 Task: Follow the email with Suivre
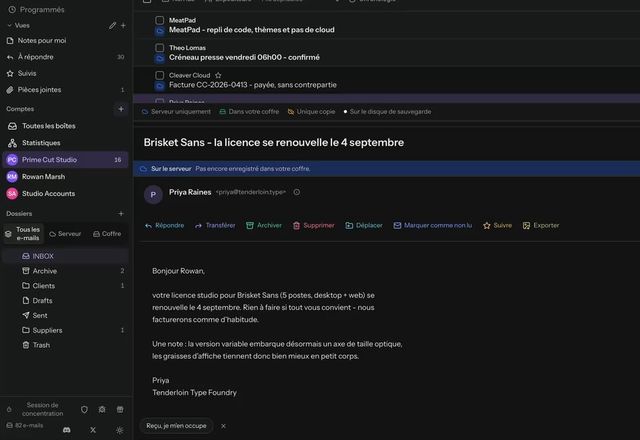[x=497, y=225]
